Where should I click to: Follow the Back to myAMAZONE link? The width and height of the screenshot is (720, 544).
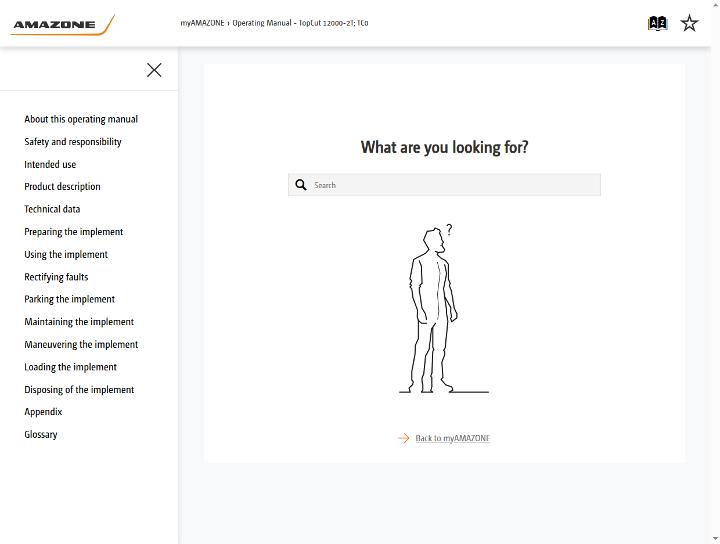[x=453, y=438]
